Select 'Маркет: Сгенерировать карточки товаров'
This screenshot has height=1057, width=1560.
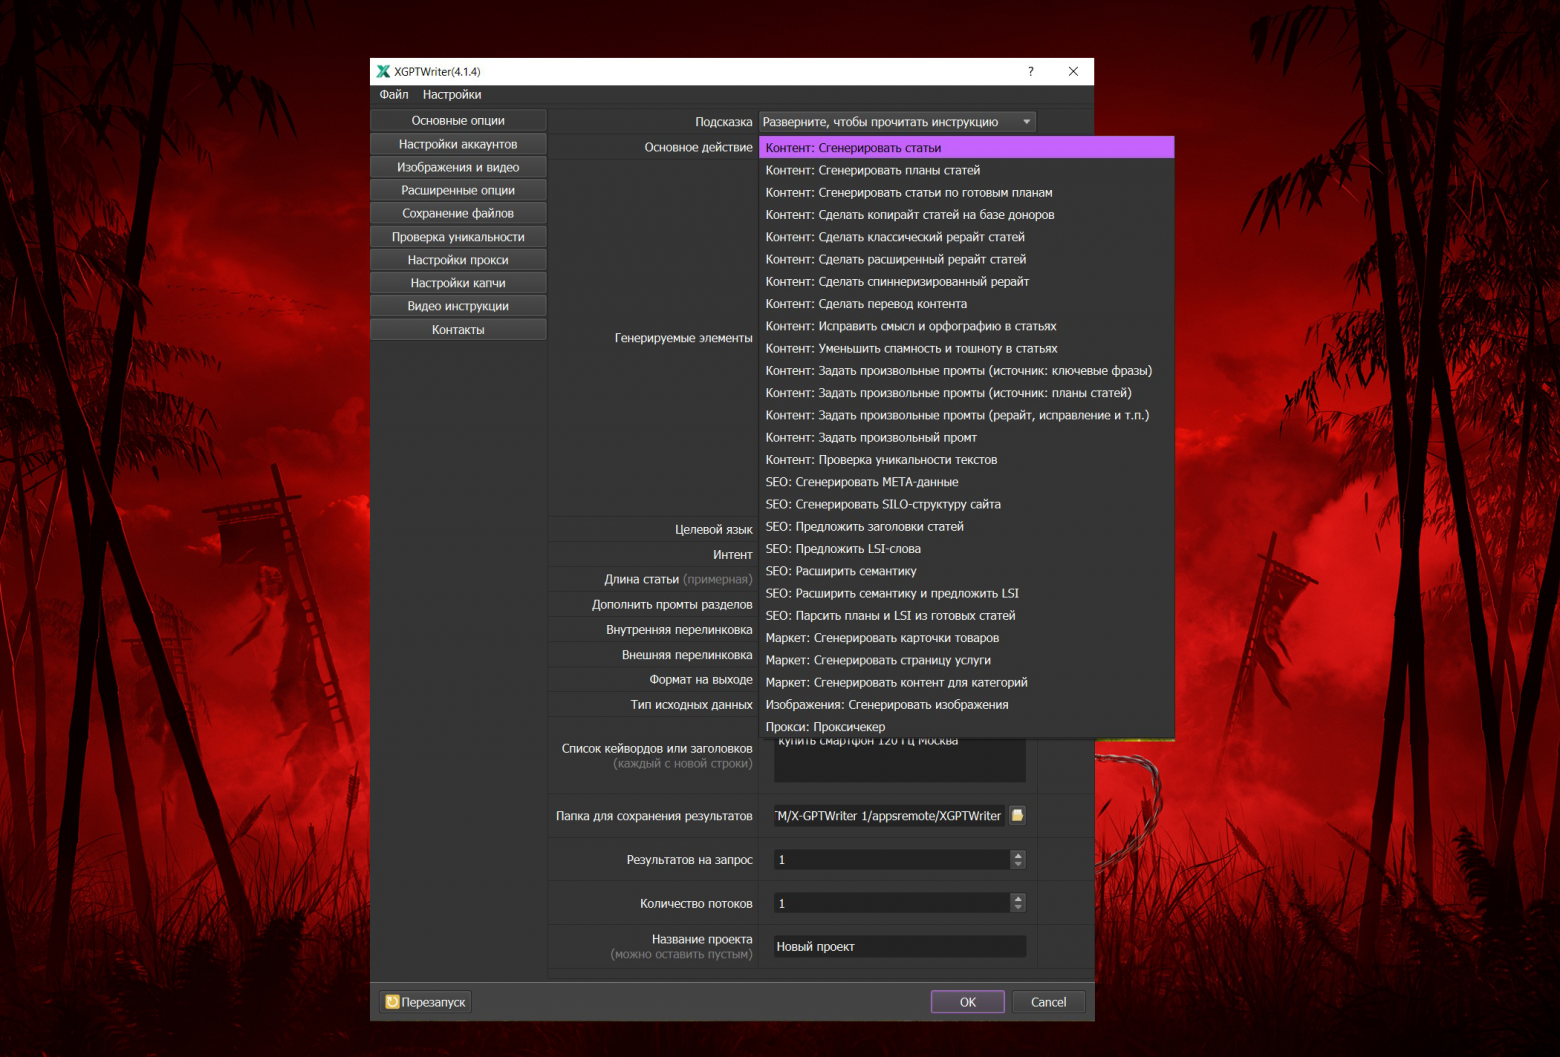(967, 638)
